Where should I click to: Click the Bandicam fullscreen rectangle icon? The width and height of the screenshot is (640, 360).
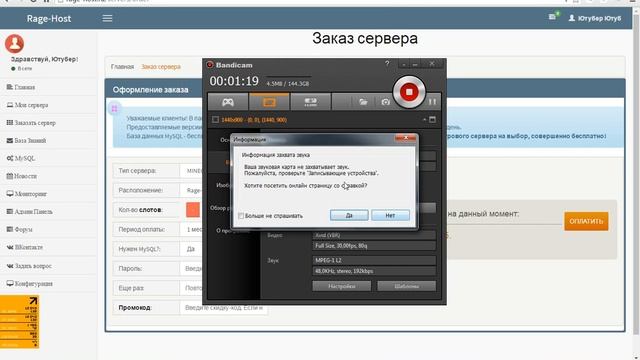pos(432,120)
